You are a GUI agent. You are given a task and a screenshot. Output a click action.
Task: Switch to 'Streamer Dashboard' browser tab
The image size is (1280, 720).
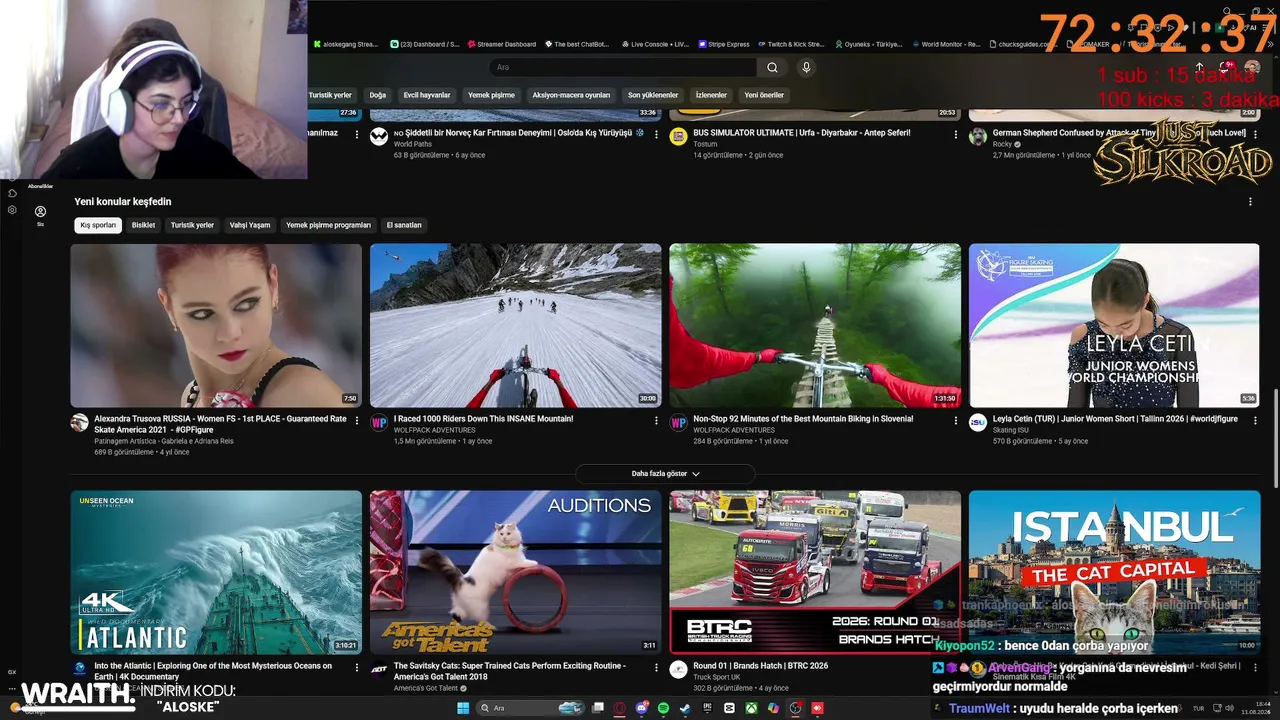pos(501,44)
